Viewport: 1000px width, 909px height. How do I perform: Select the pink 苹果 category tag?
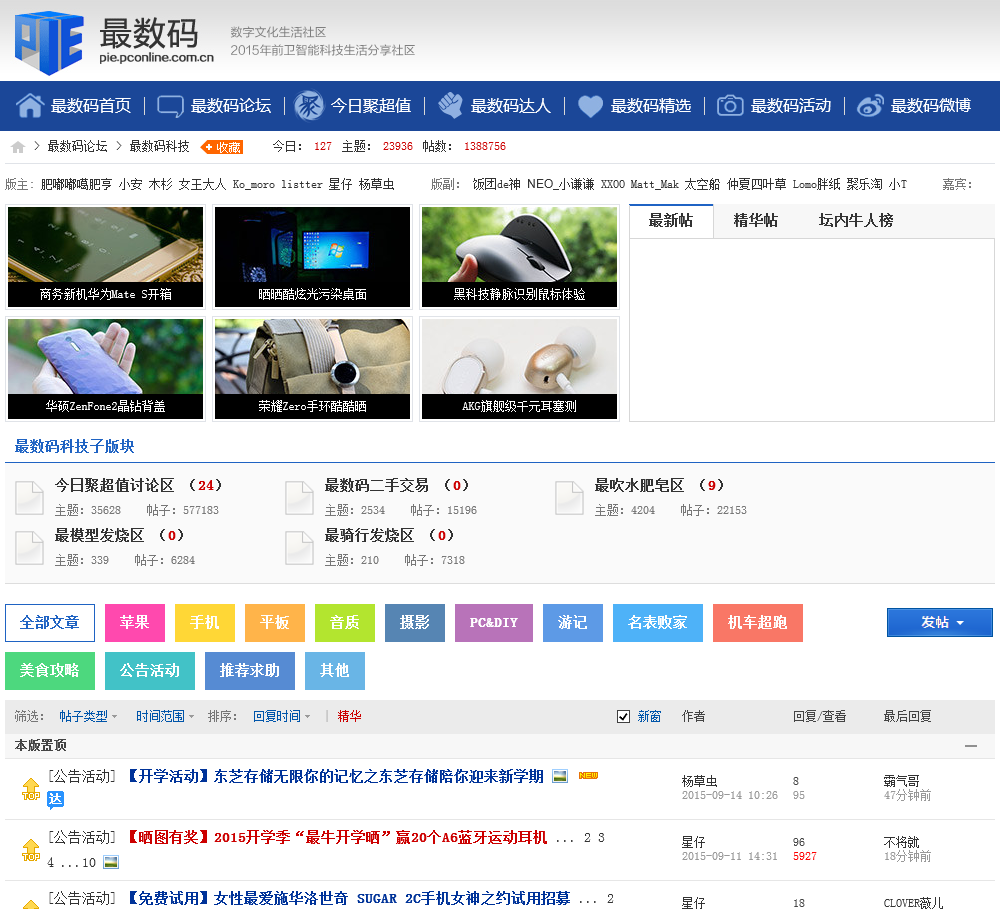point(135,623)
